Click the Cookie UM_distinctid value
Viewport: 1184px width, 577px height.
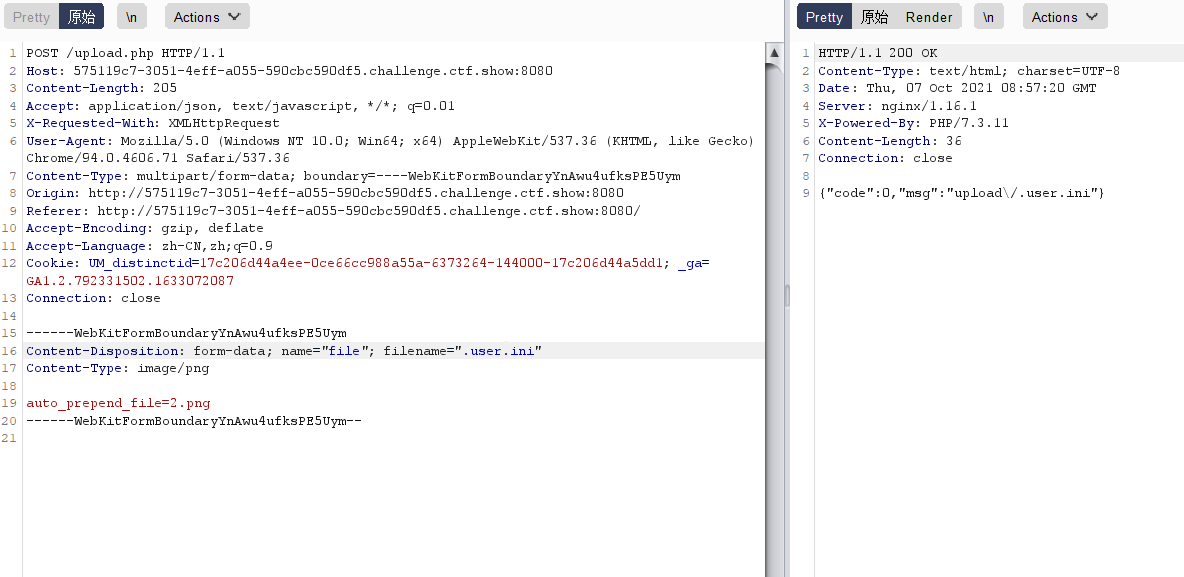click(x=434, y=264)
